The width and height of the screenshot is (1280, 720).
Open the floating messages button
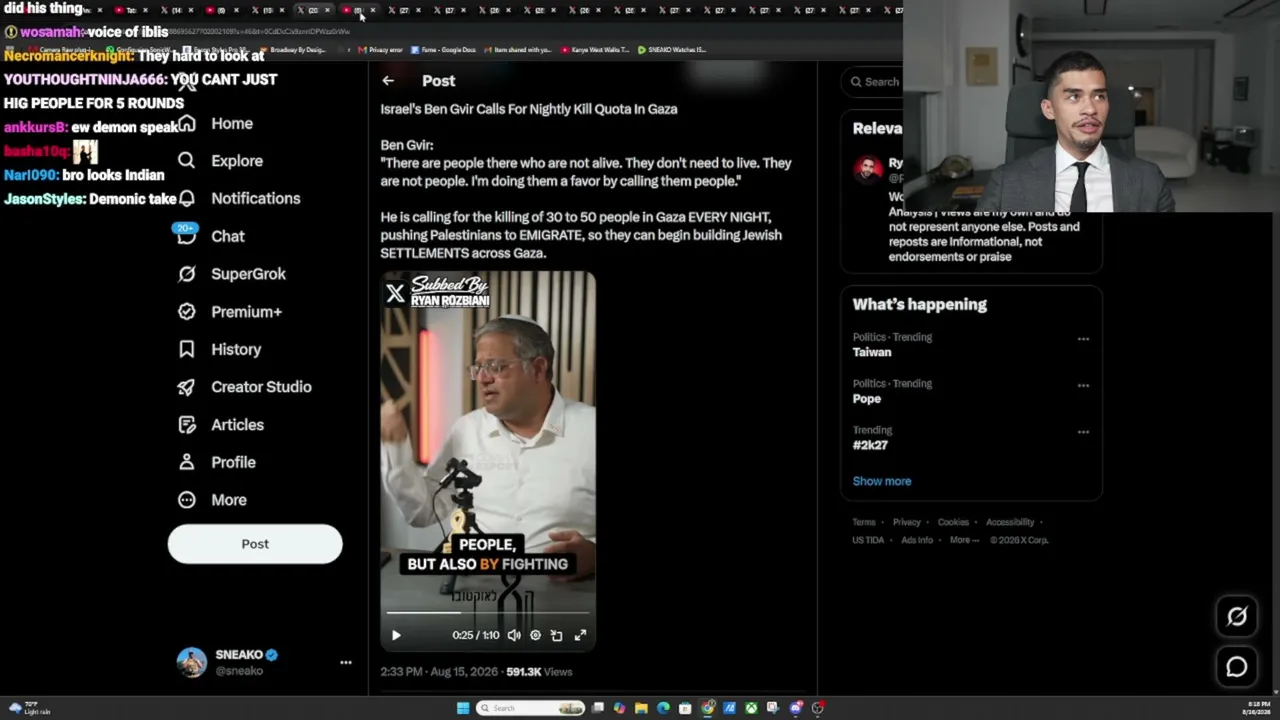[x=1237, y=667]
